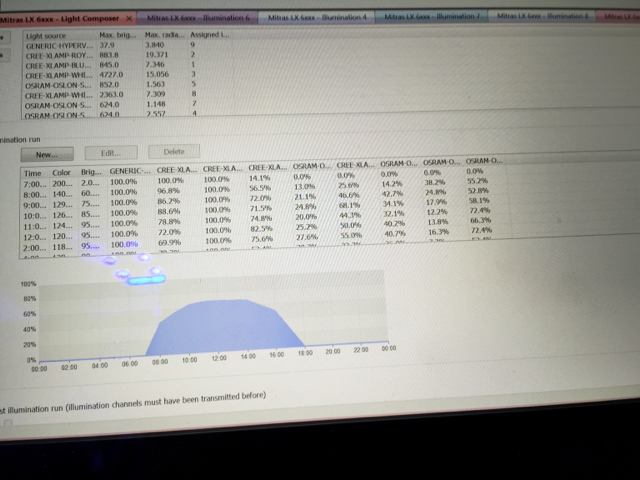
Task: Select the GENERIC-HYPERV light source row
Action: tap(60, 46)
